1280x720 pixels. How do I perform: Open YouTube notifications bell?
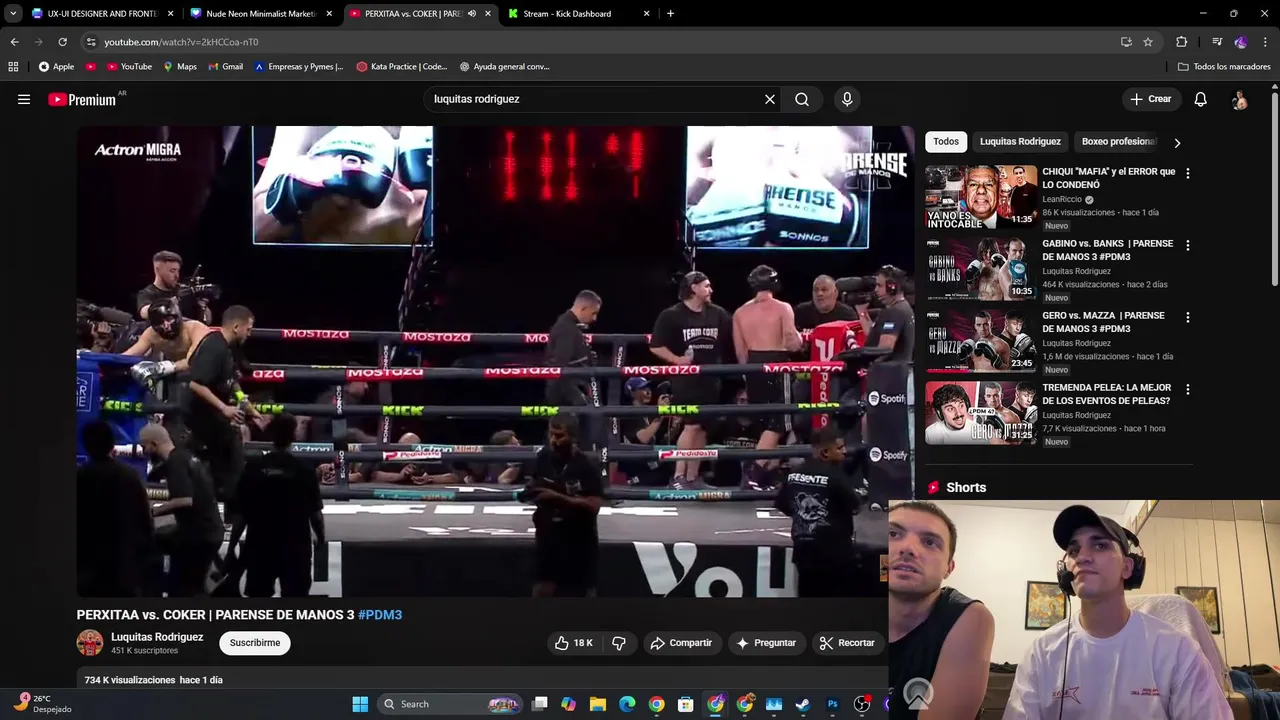[x=1201, y=99]
